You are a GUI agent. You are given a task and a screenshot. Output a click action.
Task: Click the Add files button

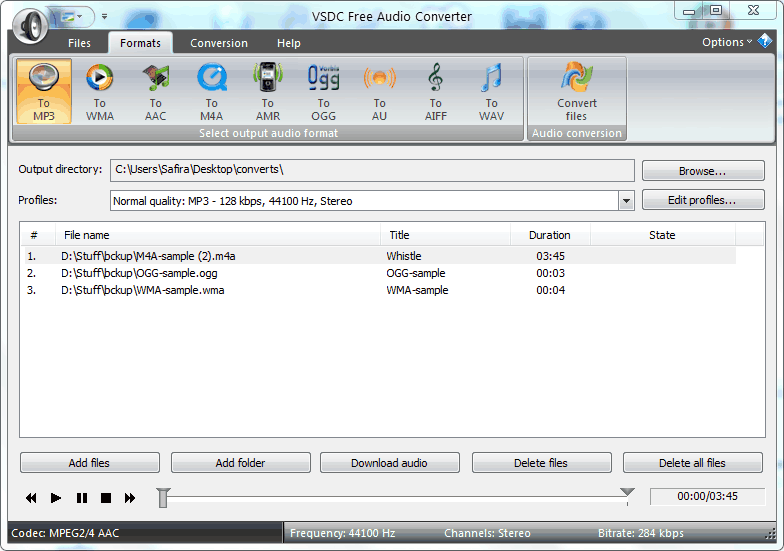click(x=90, y=463)
